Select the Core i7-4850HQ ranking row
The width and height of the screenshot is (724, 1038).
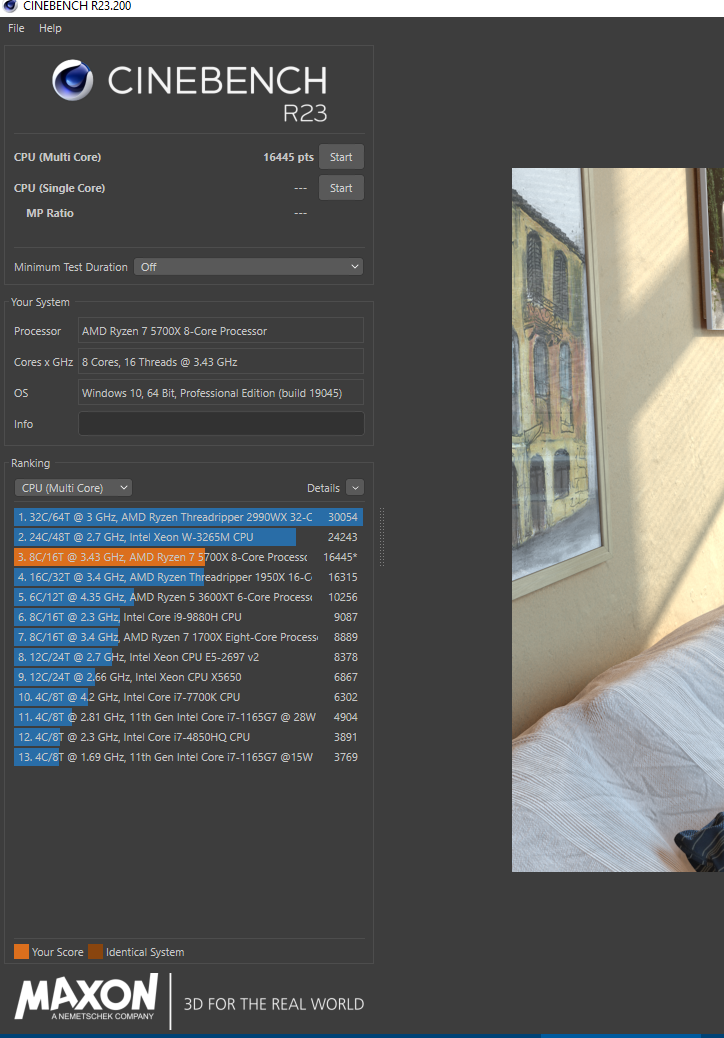tap(188, 737)
